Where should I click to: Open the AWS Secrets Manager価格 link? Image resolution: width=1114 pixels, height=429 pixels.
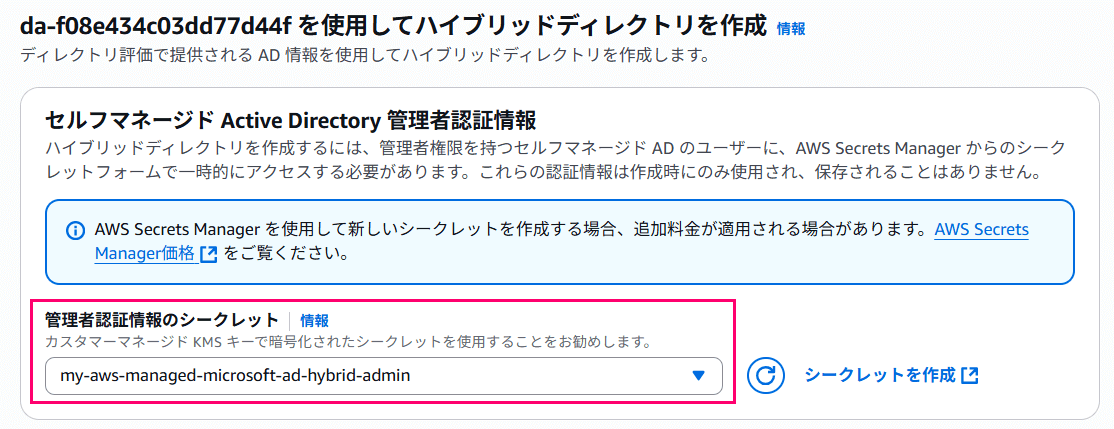click(561, 241)
